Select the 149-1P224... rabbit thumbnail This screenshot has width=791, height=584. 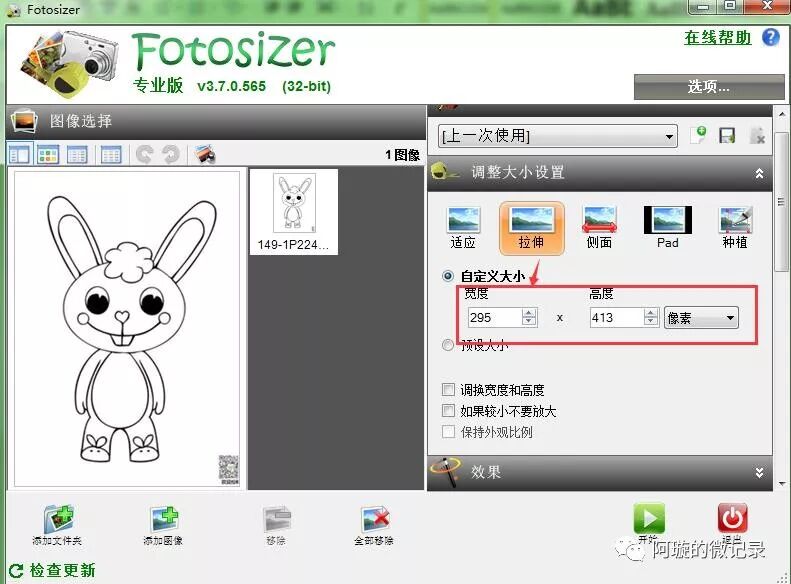(x=294, y=212)
